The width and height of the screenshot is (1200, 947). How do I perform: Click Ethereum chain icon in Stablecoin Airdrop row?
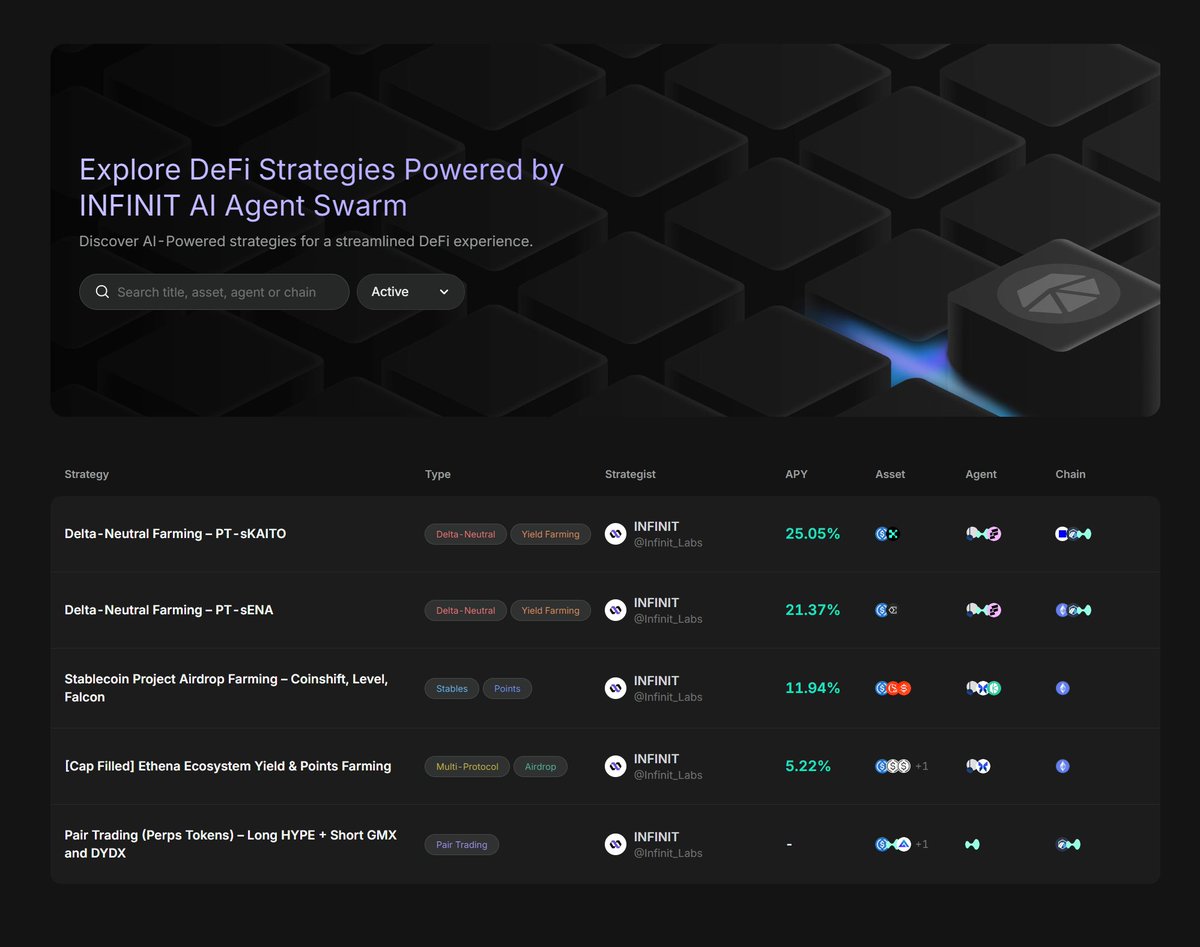tap(1063, 688)
